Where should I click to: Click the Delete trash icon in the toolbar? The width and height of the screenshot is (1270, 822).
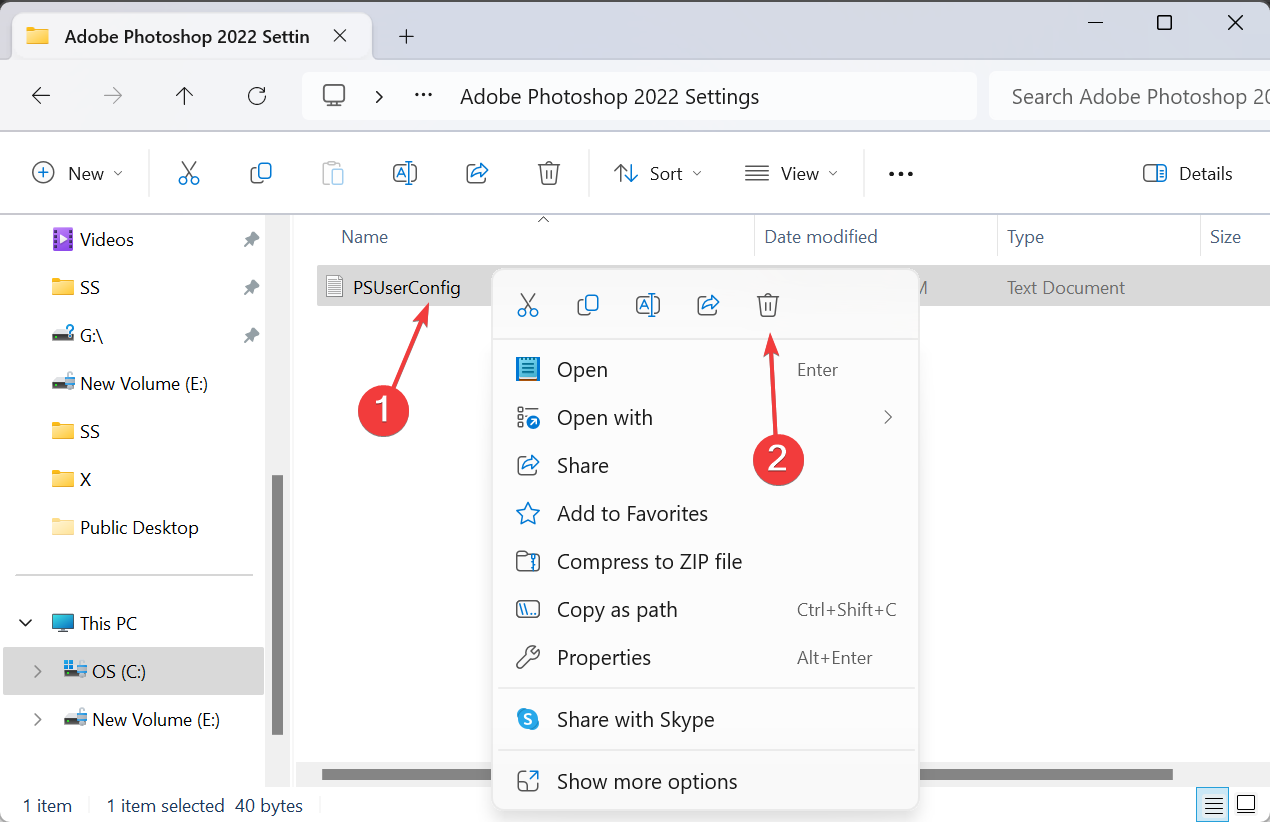tap(548, 173)
